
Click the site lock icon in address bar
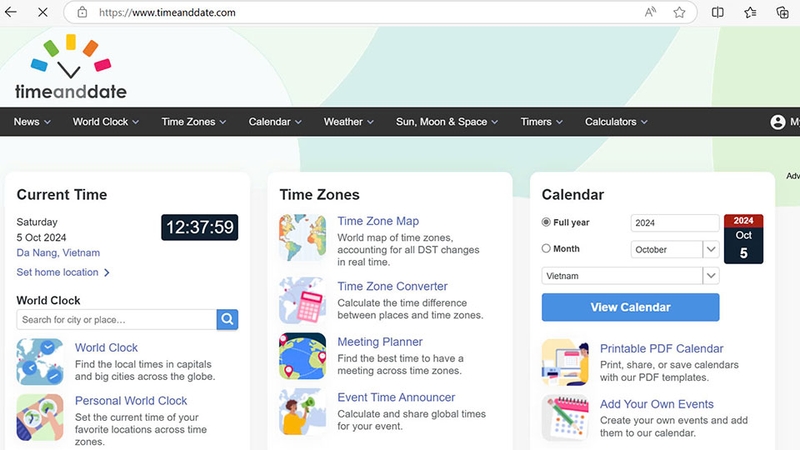[x=82, y=12]
